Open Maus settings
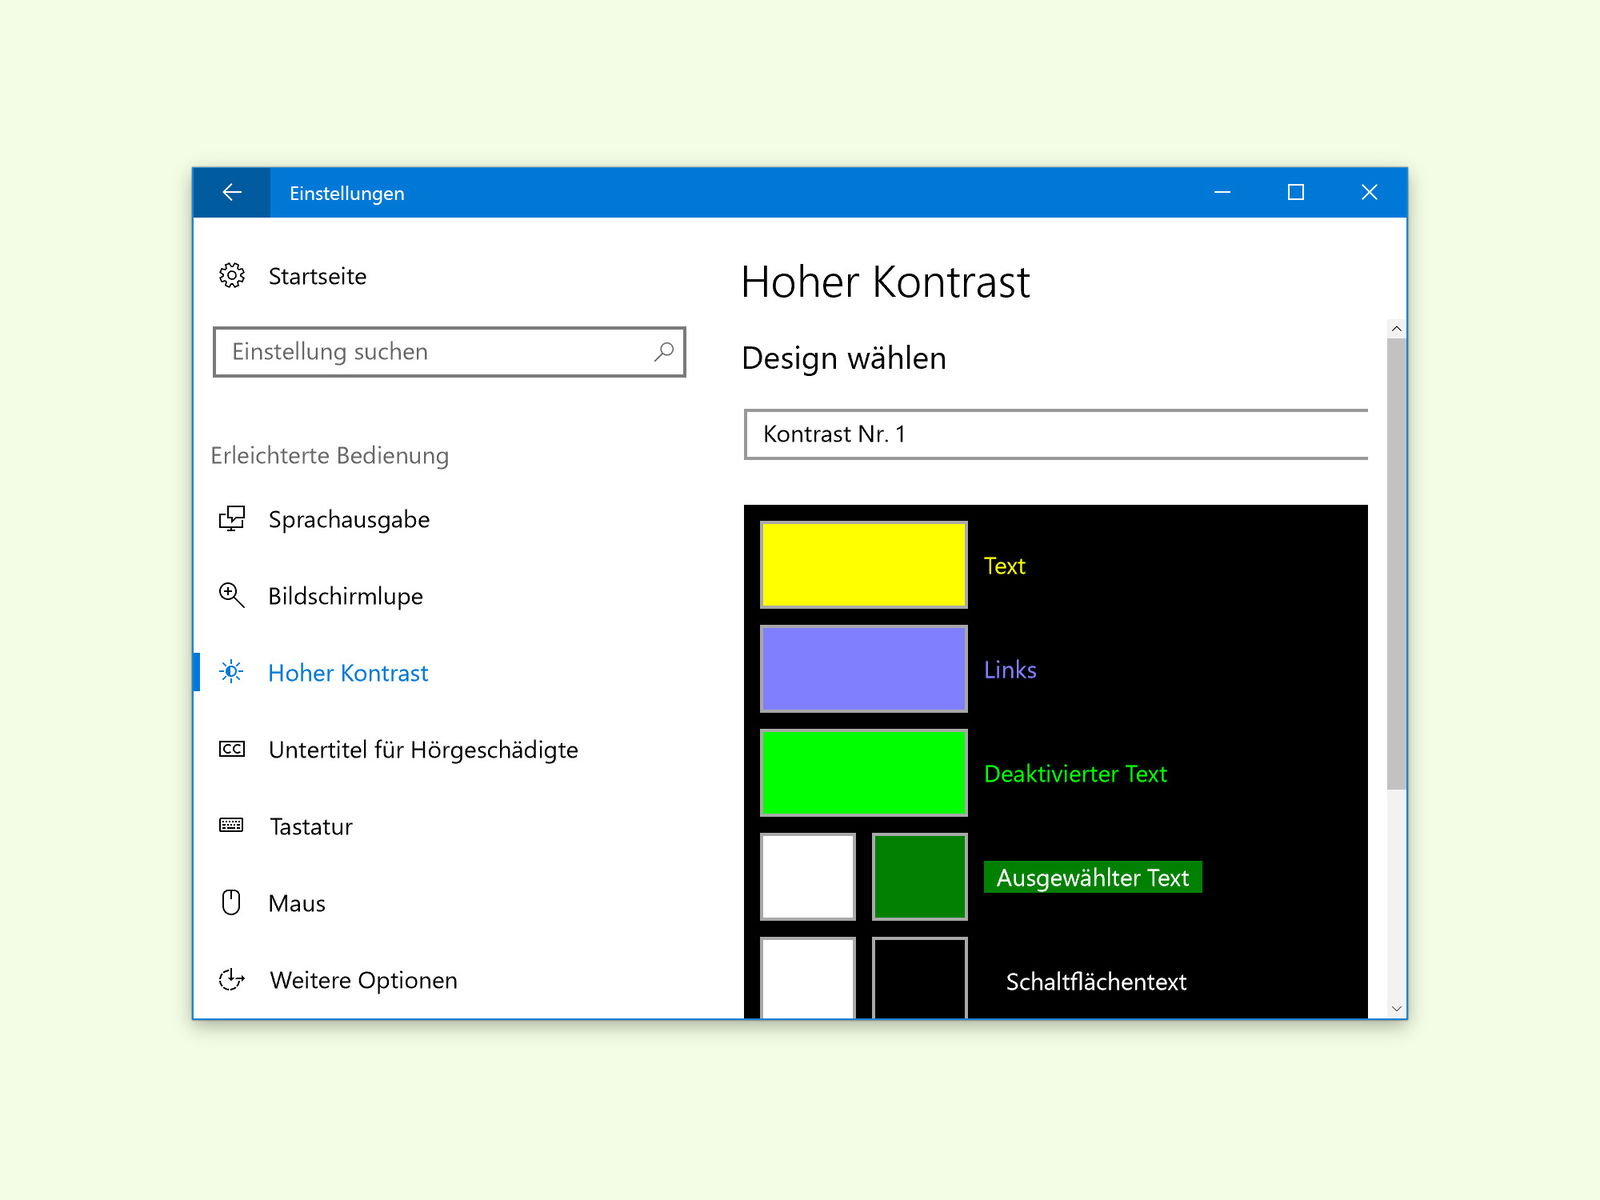 tap(297, 904)
